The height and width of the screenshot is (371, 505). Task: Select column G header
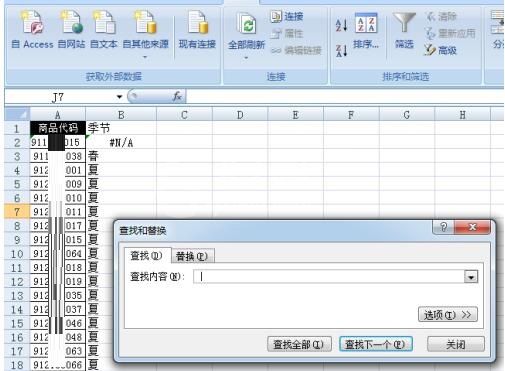tap(407, 115)
